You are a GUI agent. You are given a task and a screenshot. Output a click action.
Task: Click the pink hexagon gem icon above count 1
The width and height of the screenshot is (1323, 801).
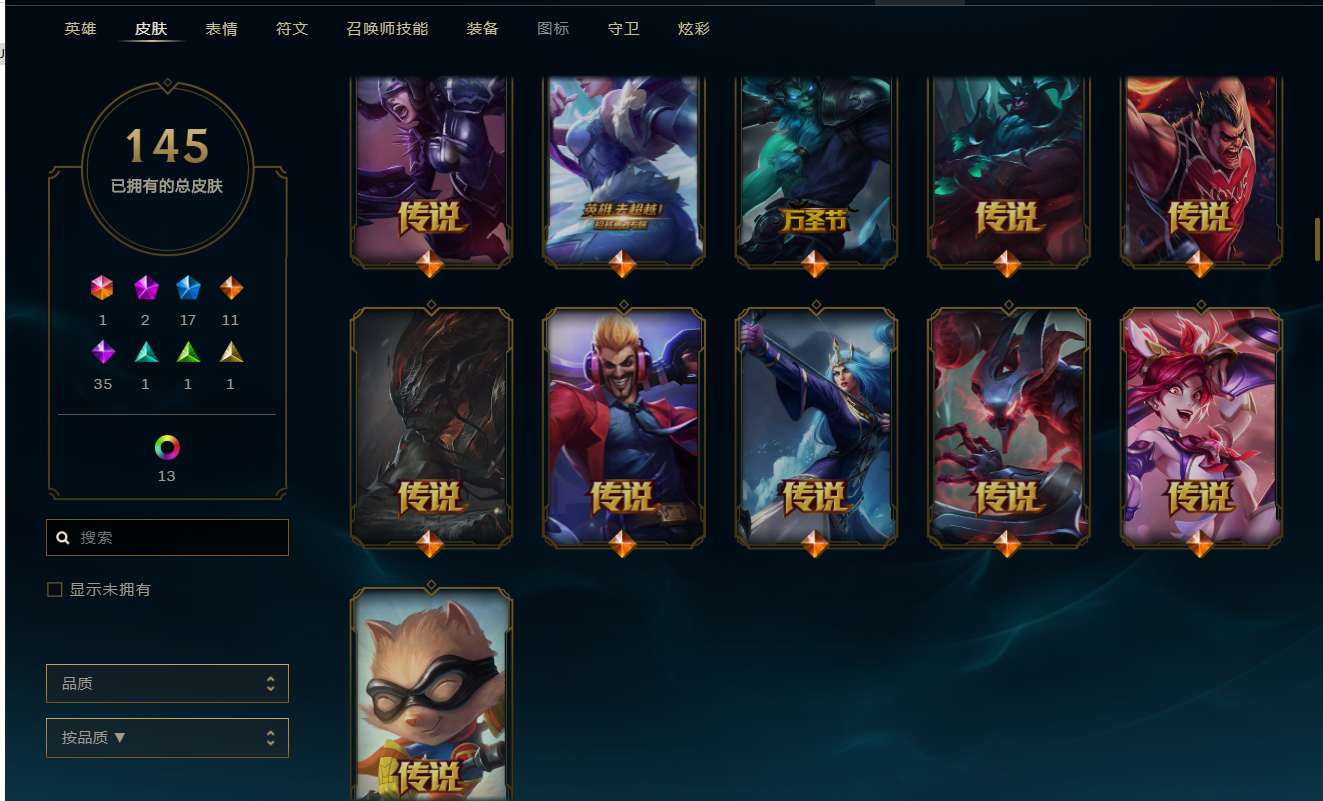point(102,289)
